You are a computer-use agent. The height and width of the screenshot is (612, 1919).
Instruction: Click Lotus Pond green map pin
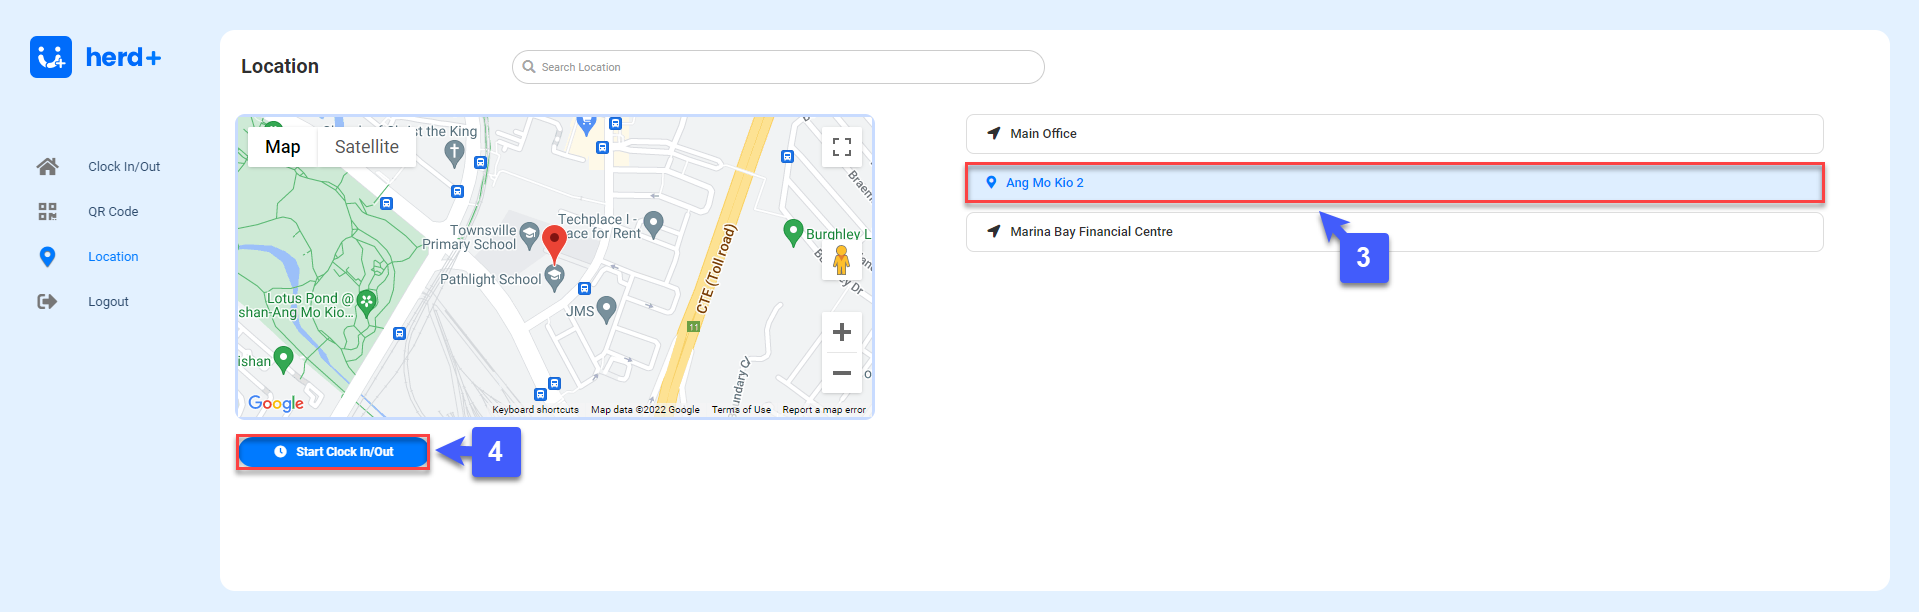click(367, 302)
